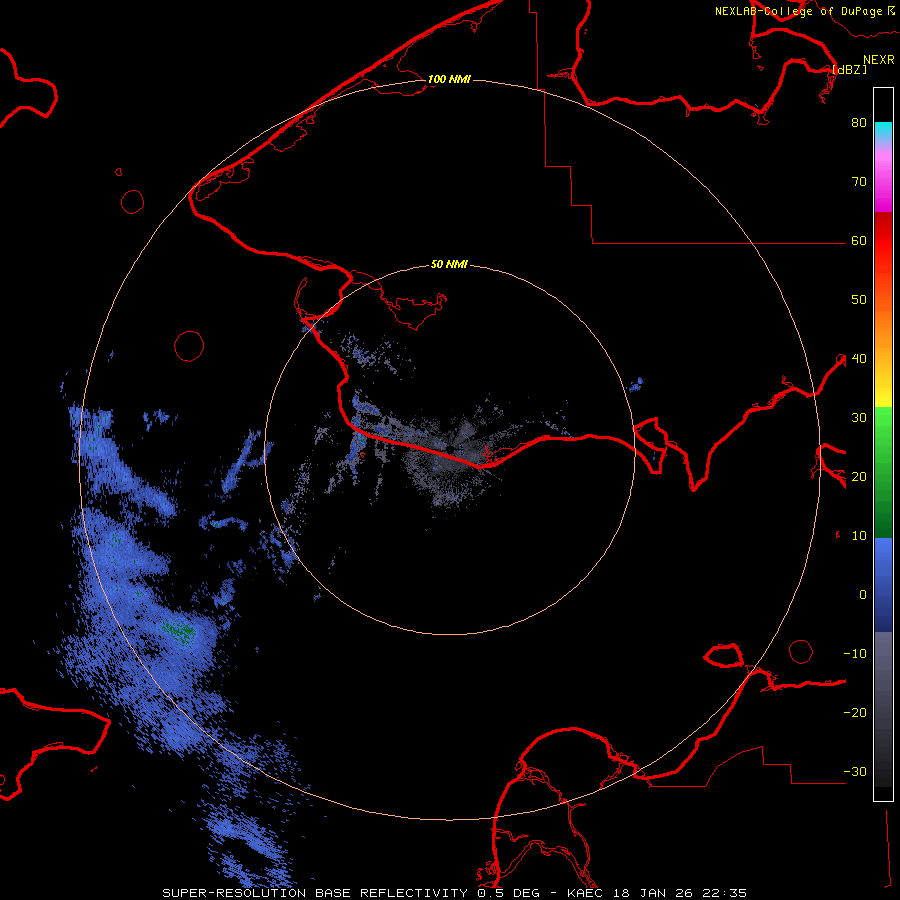Click the 10 value on the dBZ scale
Screen dimensions: 900x900
point(859,536)
